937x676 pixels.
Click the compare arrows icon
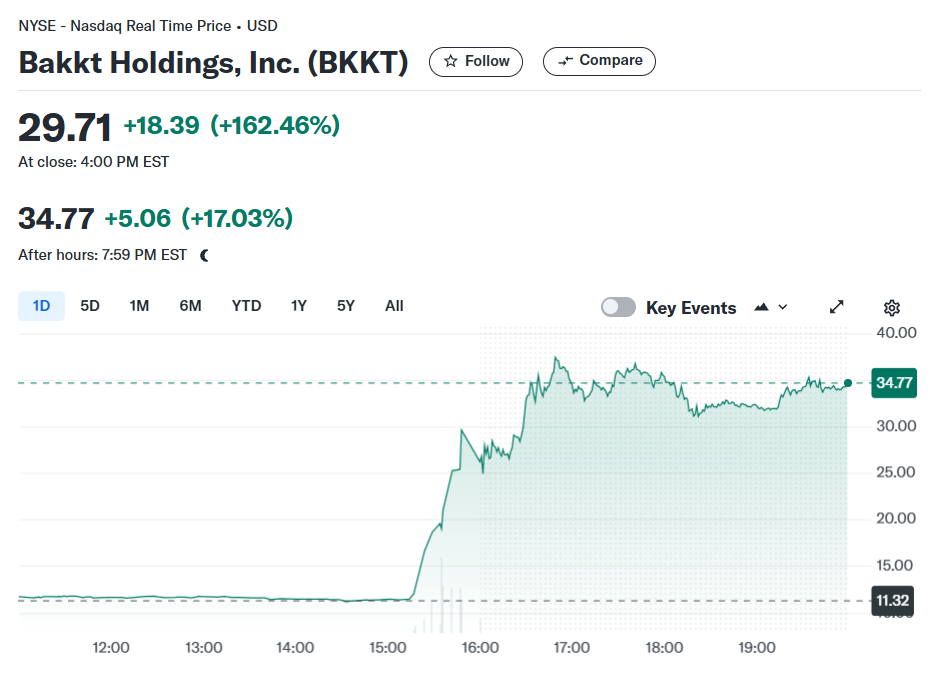[x=565, y=61]
